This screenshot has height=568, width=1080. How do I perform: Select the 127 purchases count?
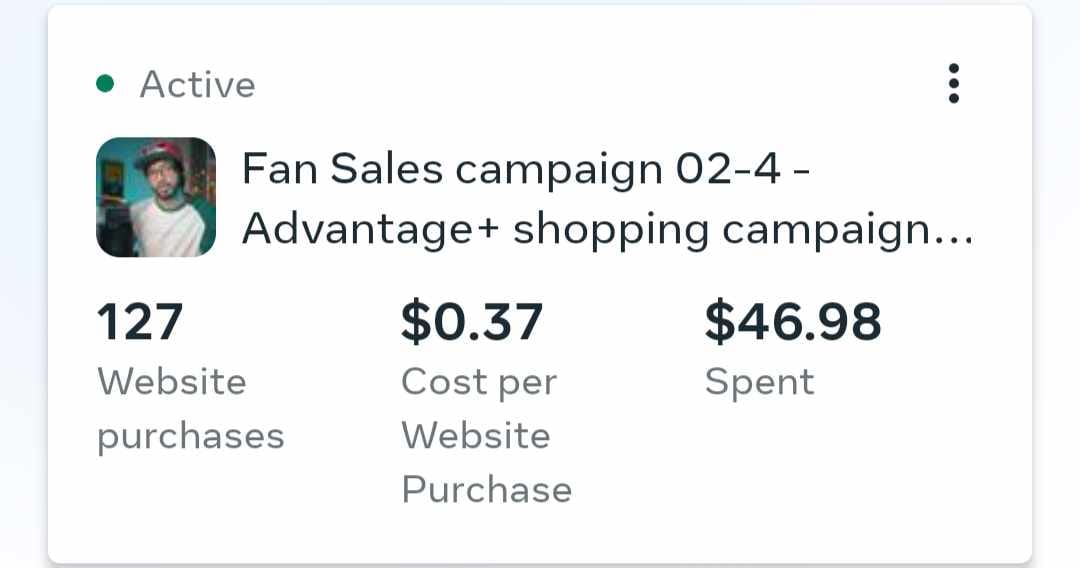click(x=140, y=322)
